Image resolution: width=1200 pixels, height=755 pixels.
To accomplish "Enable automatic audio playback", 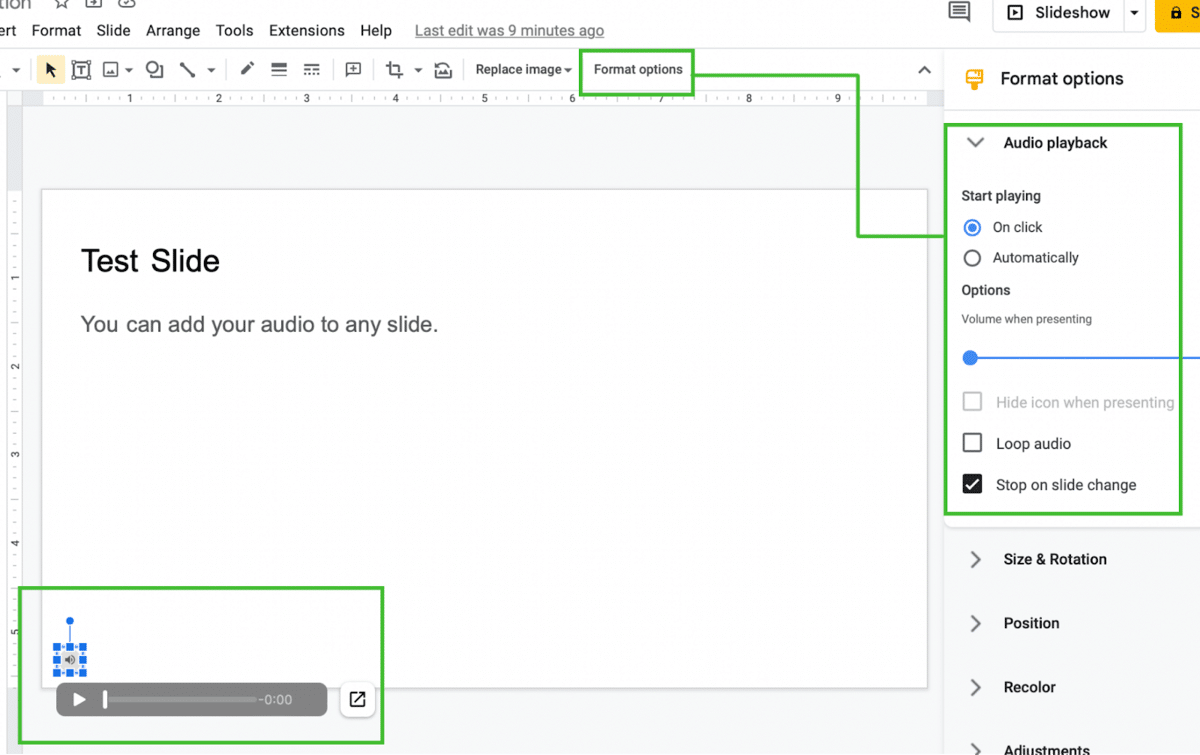I will pyautogui.click(x=971, y=257).
